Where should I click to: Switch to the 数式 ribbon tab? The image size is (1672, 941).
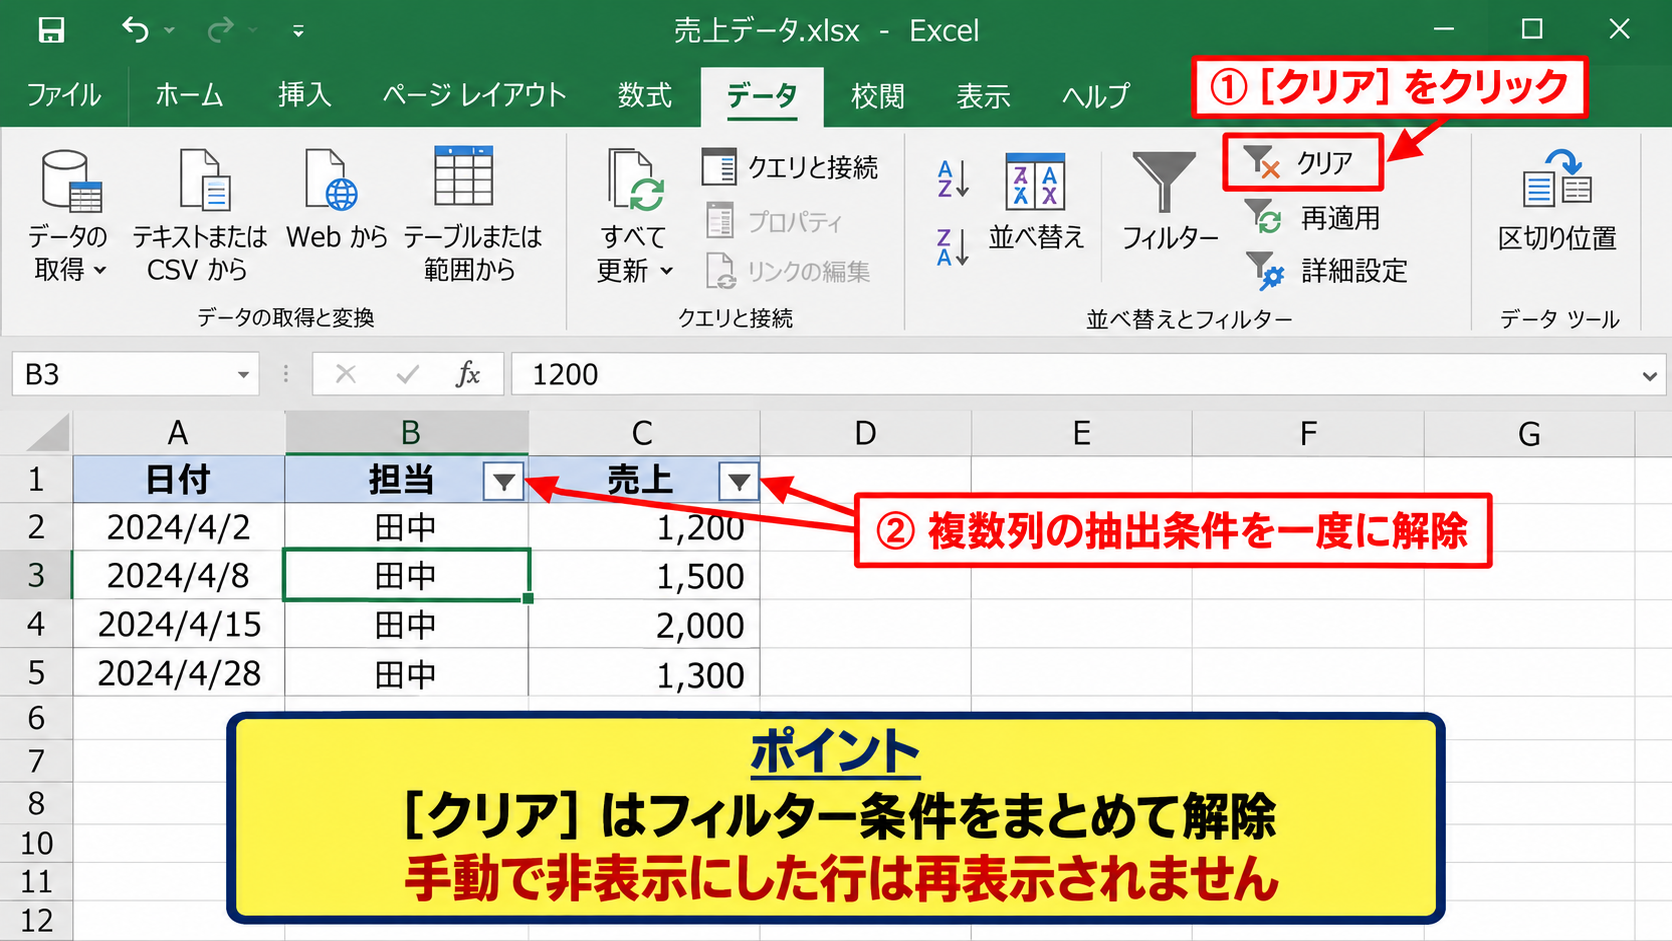(x=645, y=95)
